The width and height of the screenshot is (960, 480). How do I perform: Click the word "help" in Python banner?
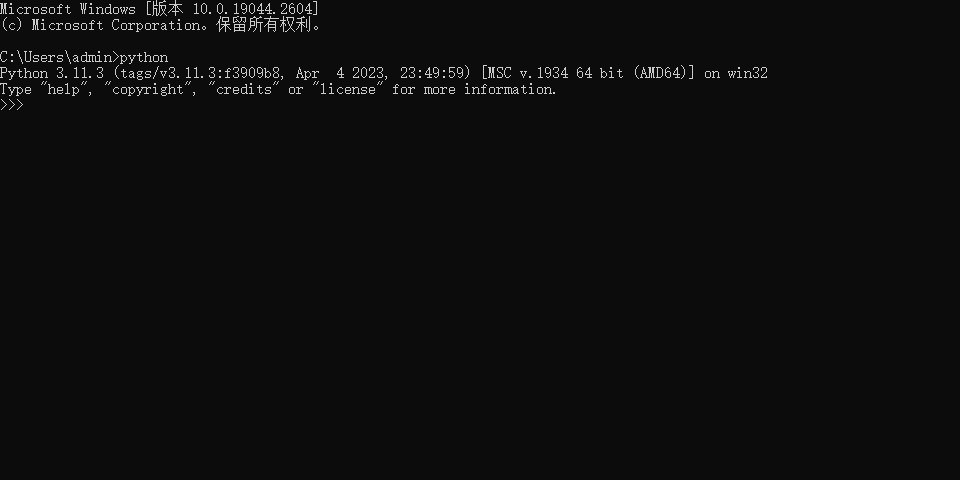pos(64,89)
